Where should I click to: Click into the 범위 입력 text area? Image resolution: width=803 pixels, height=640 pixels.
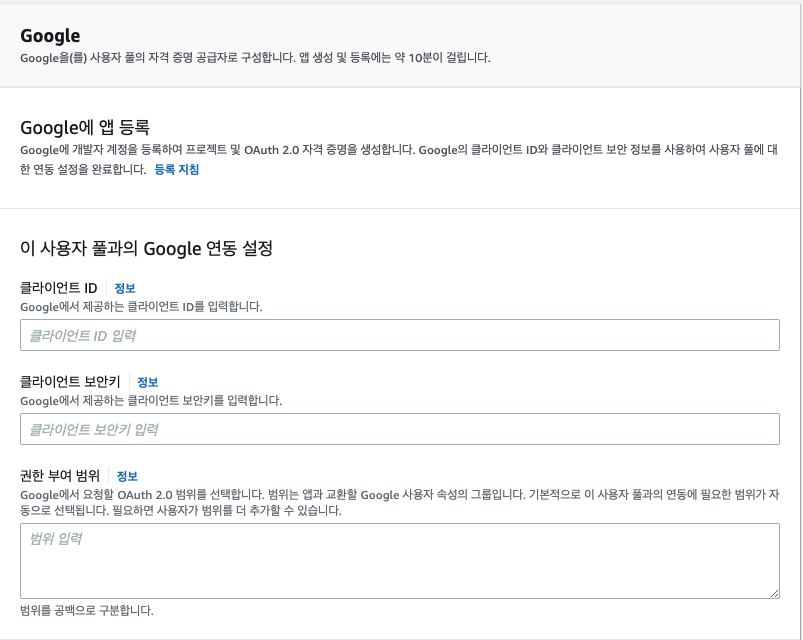(x=400, y=561)
